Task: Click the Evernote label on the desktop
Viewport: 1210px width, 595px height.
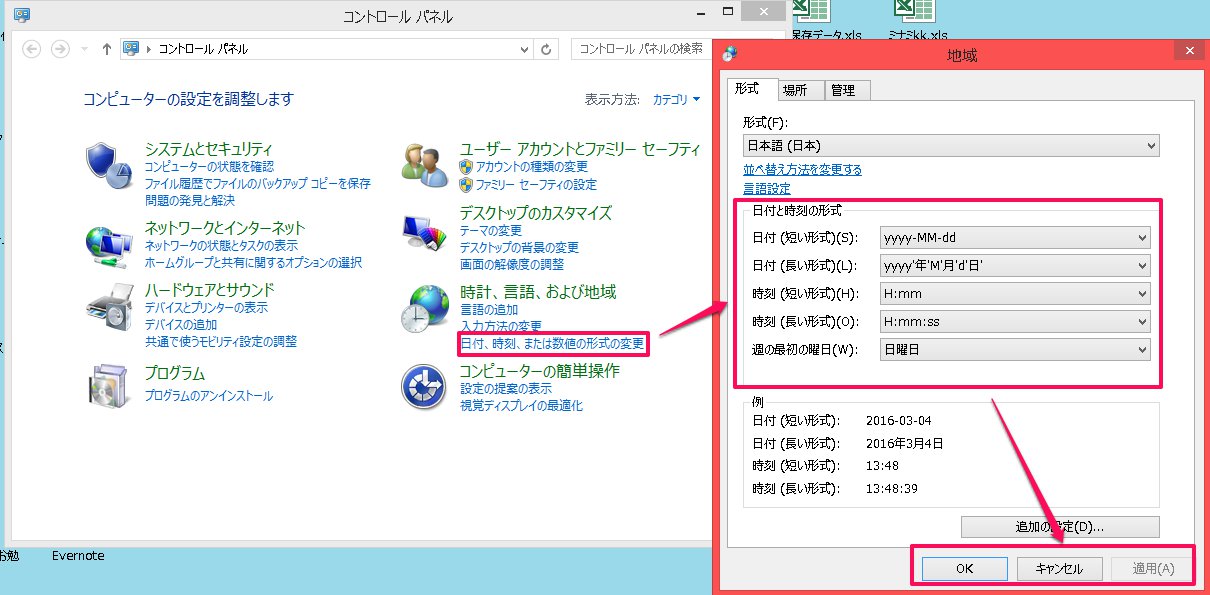Action: tap(78, 556)
